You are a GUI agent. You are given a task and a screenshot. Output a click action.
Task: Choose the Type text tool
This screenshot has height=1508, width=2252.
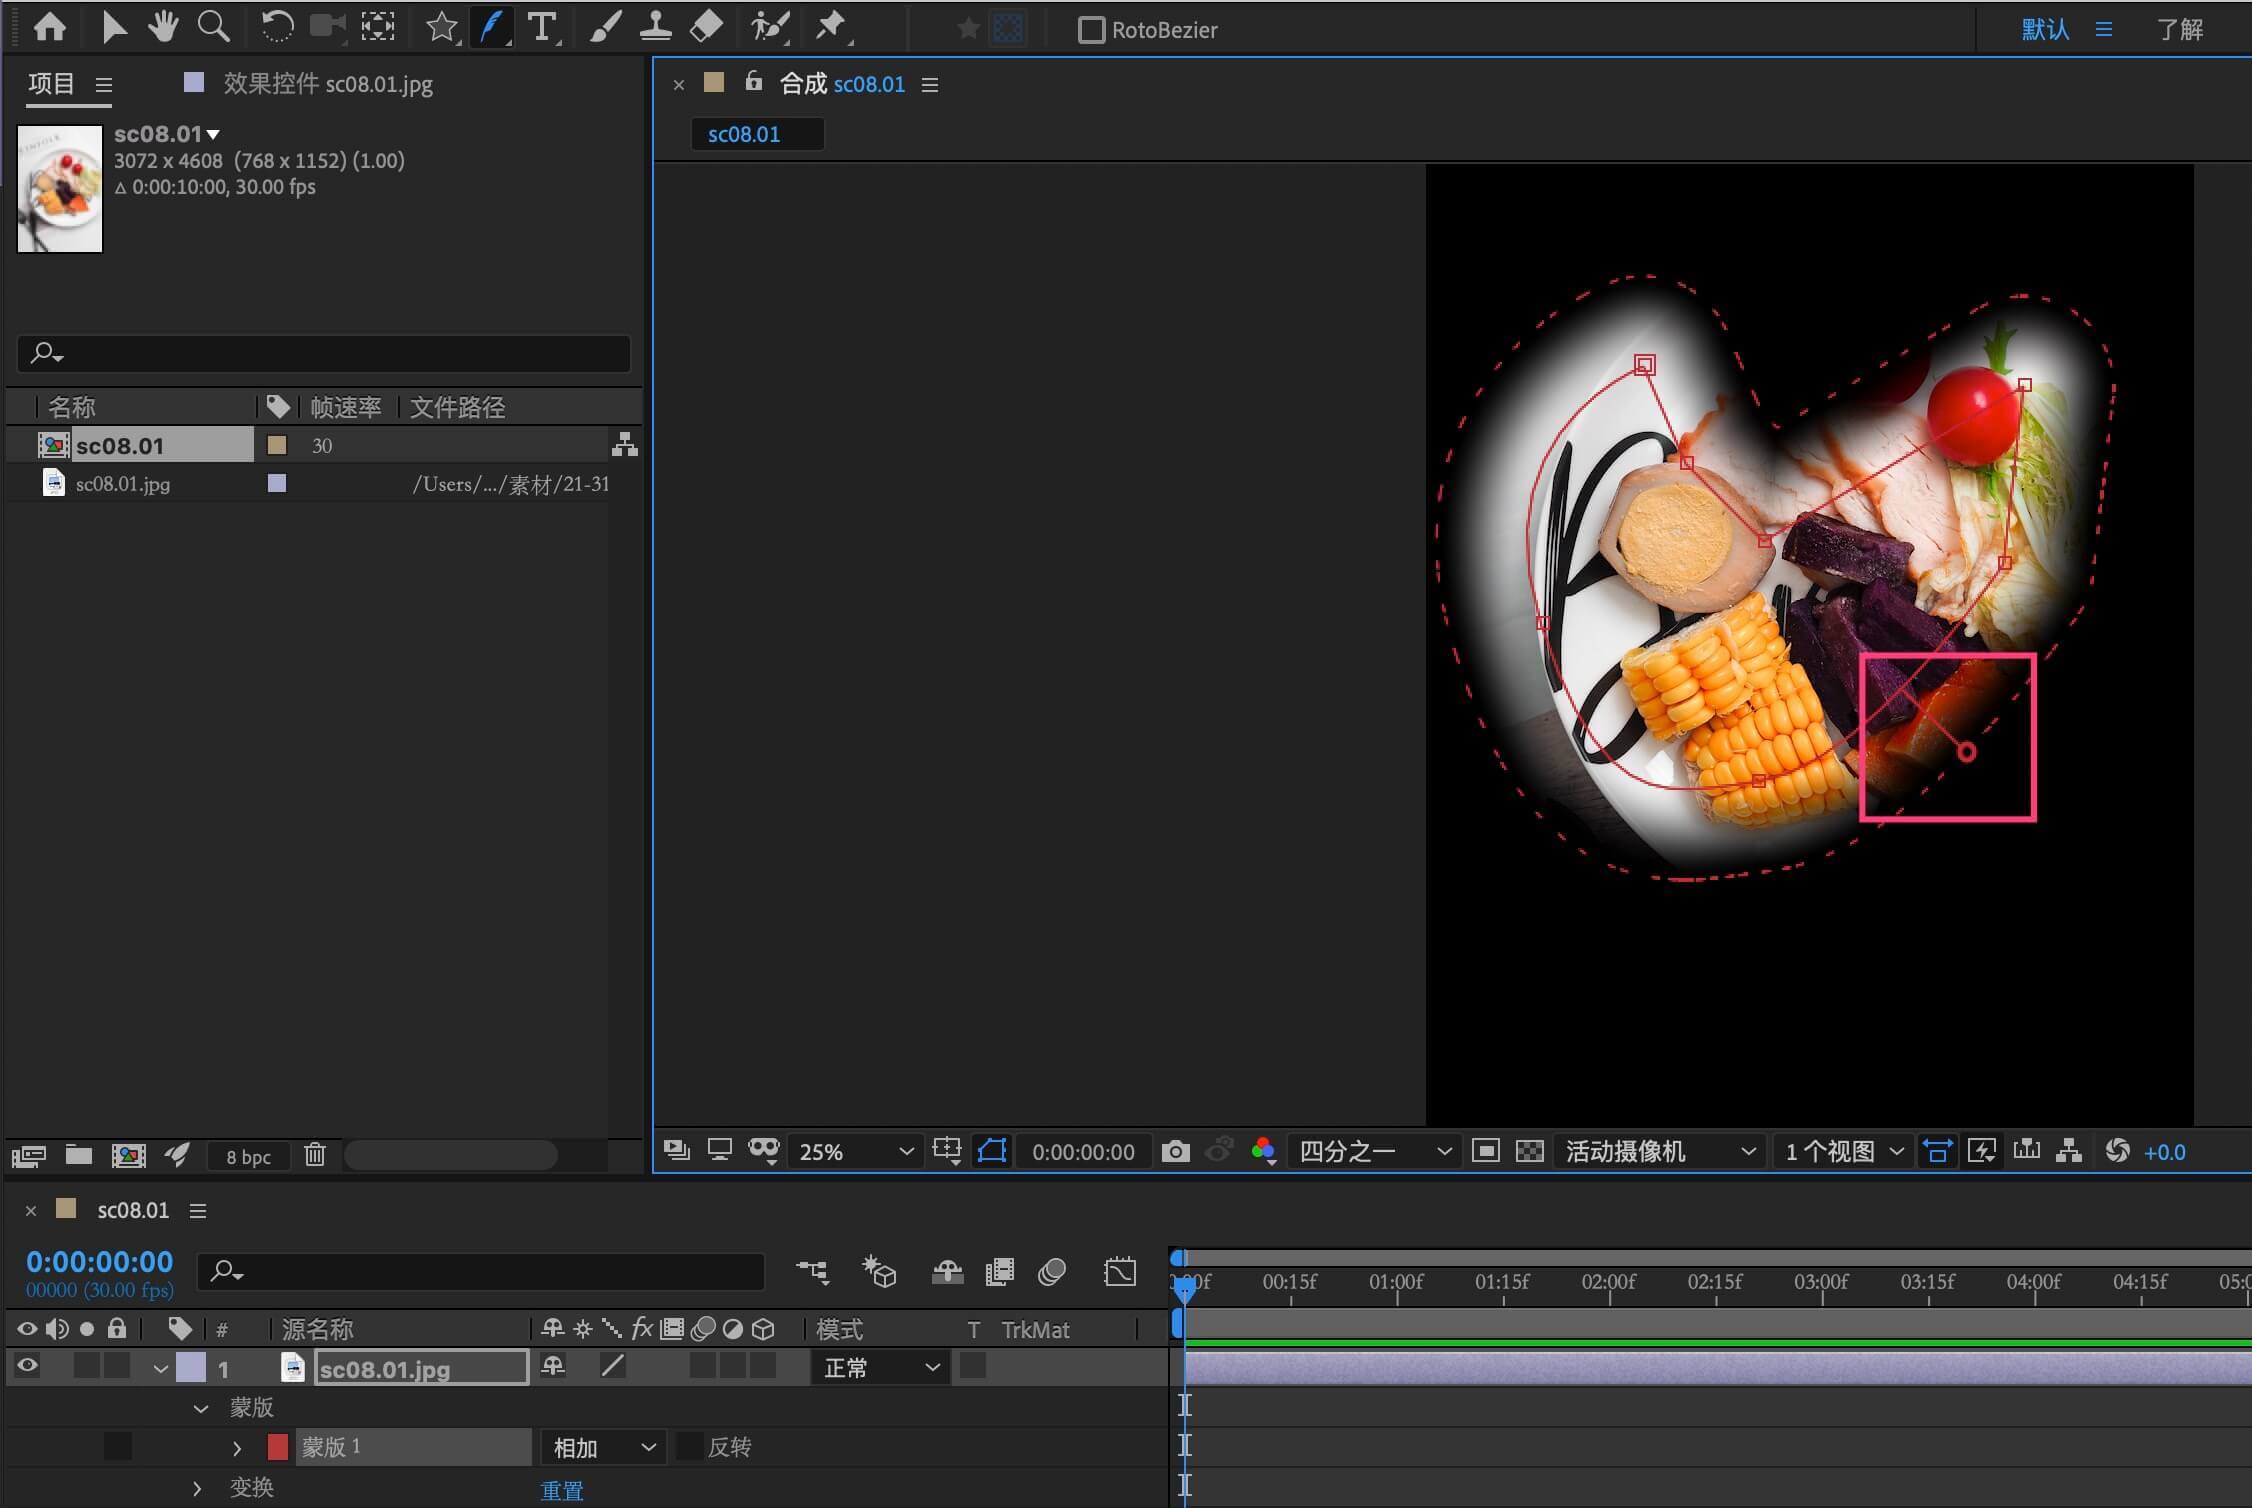tap(541, 27)
